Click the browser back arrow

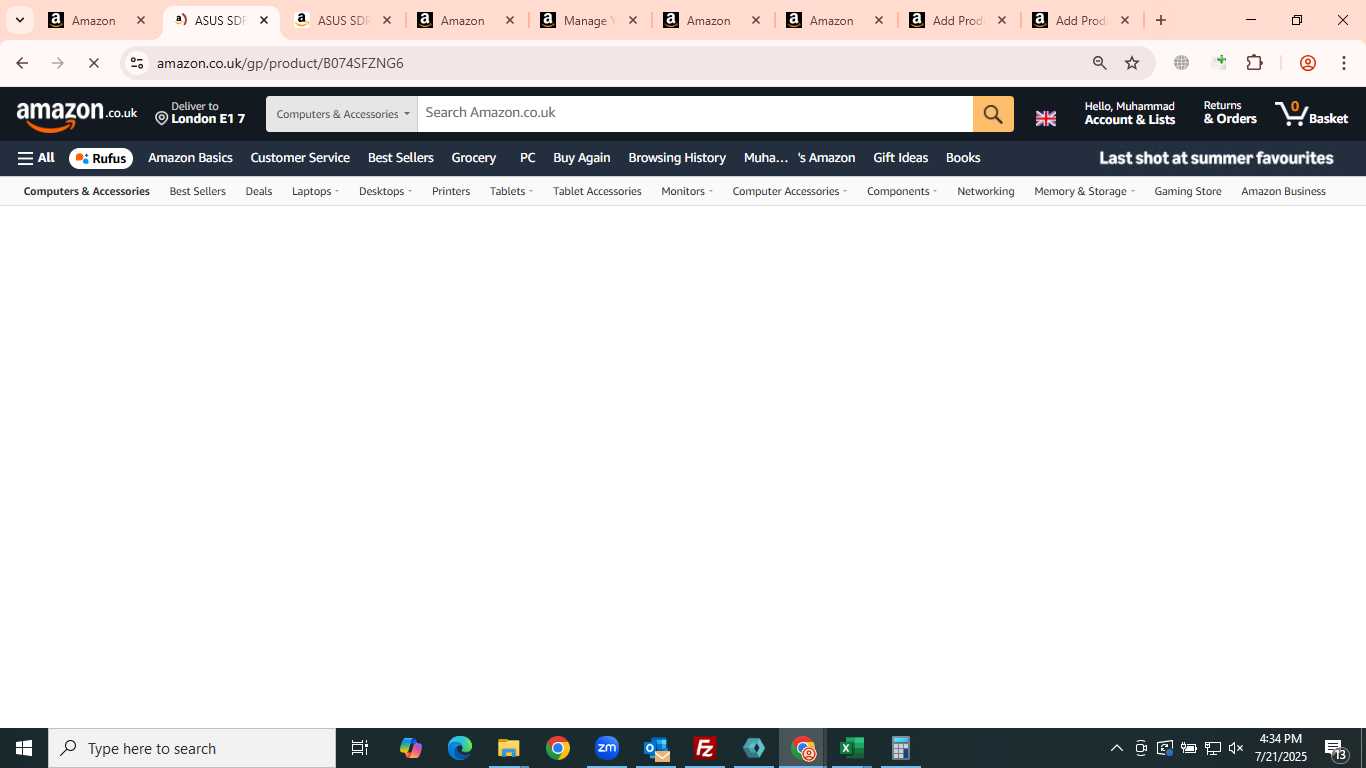22,63
